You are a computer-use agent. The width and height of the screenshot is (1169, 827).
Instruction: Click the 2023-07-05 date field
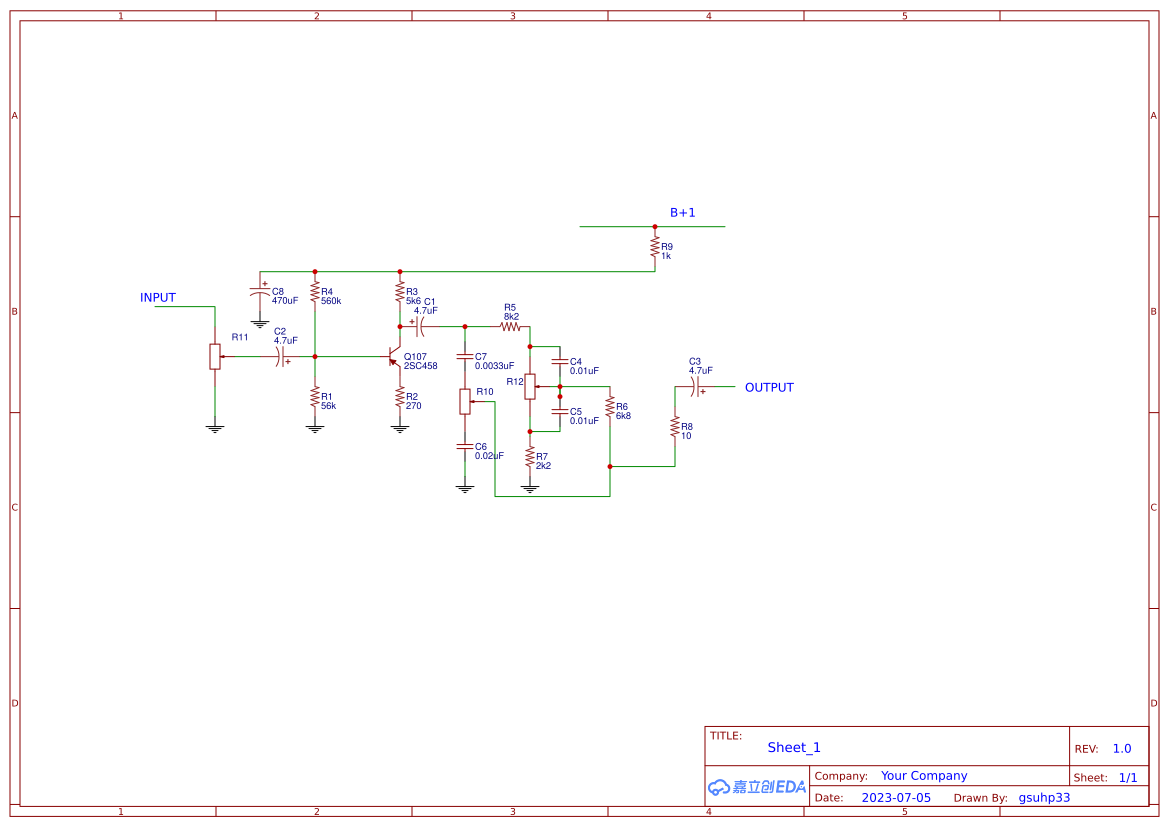coord(895,797)
